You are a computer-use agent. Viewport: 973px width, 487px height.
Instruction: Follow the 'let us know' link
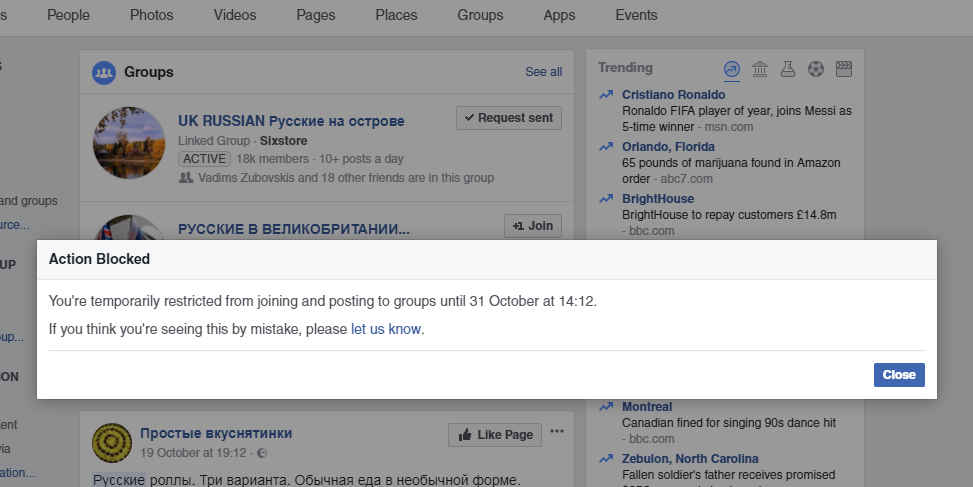(x=386, y=329)
